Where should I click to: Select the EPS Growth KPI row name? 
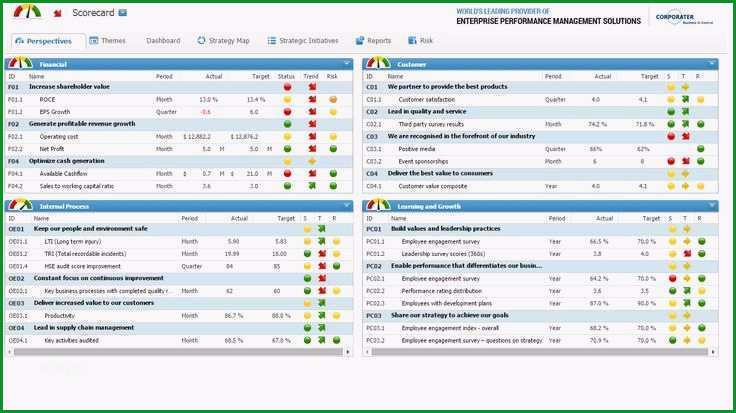coord(54,112)
